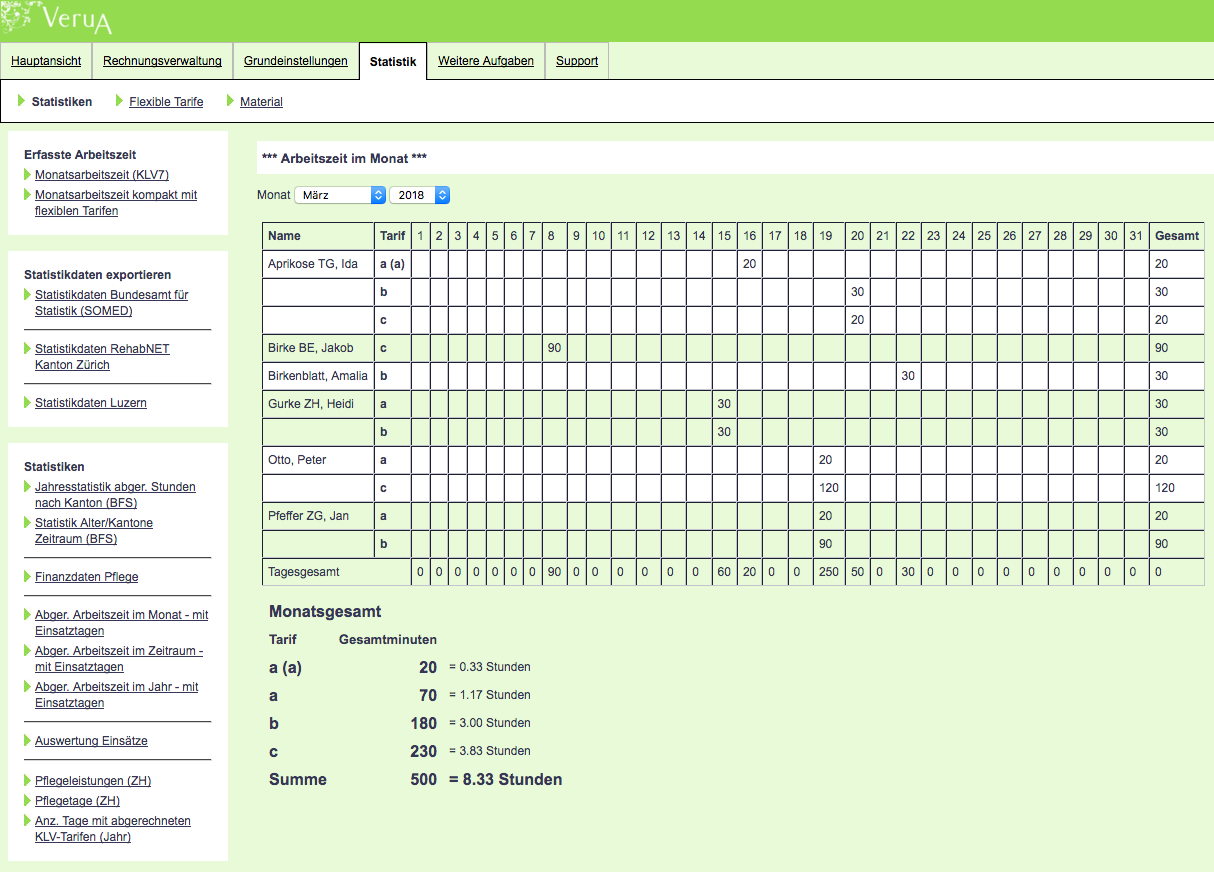The image size is (1214, 872).
Task: Open the month dropdown showing März
Action: coord(339,195)
